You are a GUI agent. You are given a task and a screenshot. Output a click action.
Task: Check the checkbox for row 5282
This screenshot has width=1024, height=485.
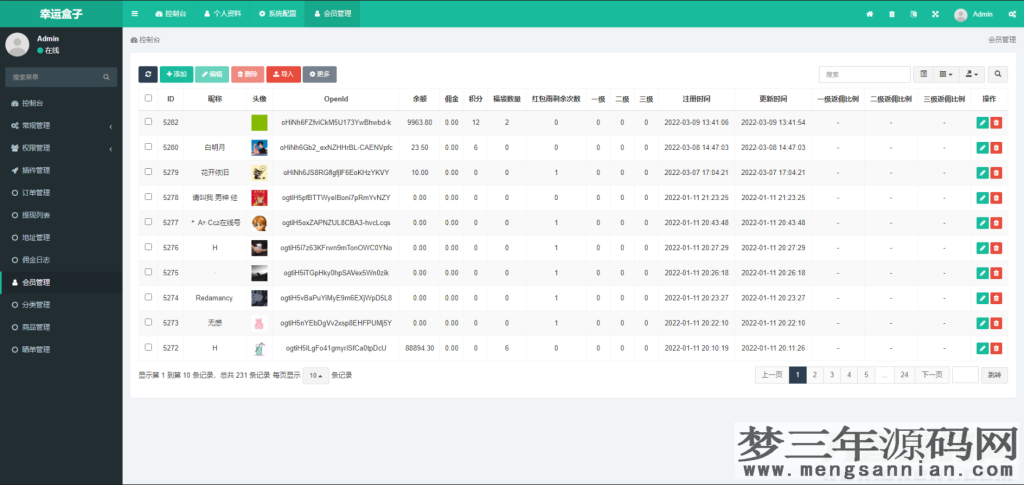pos(148,121)
